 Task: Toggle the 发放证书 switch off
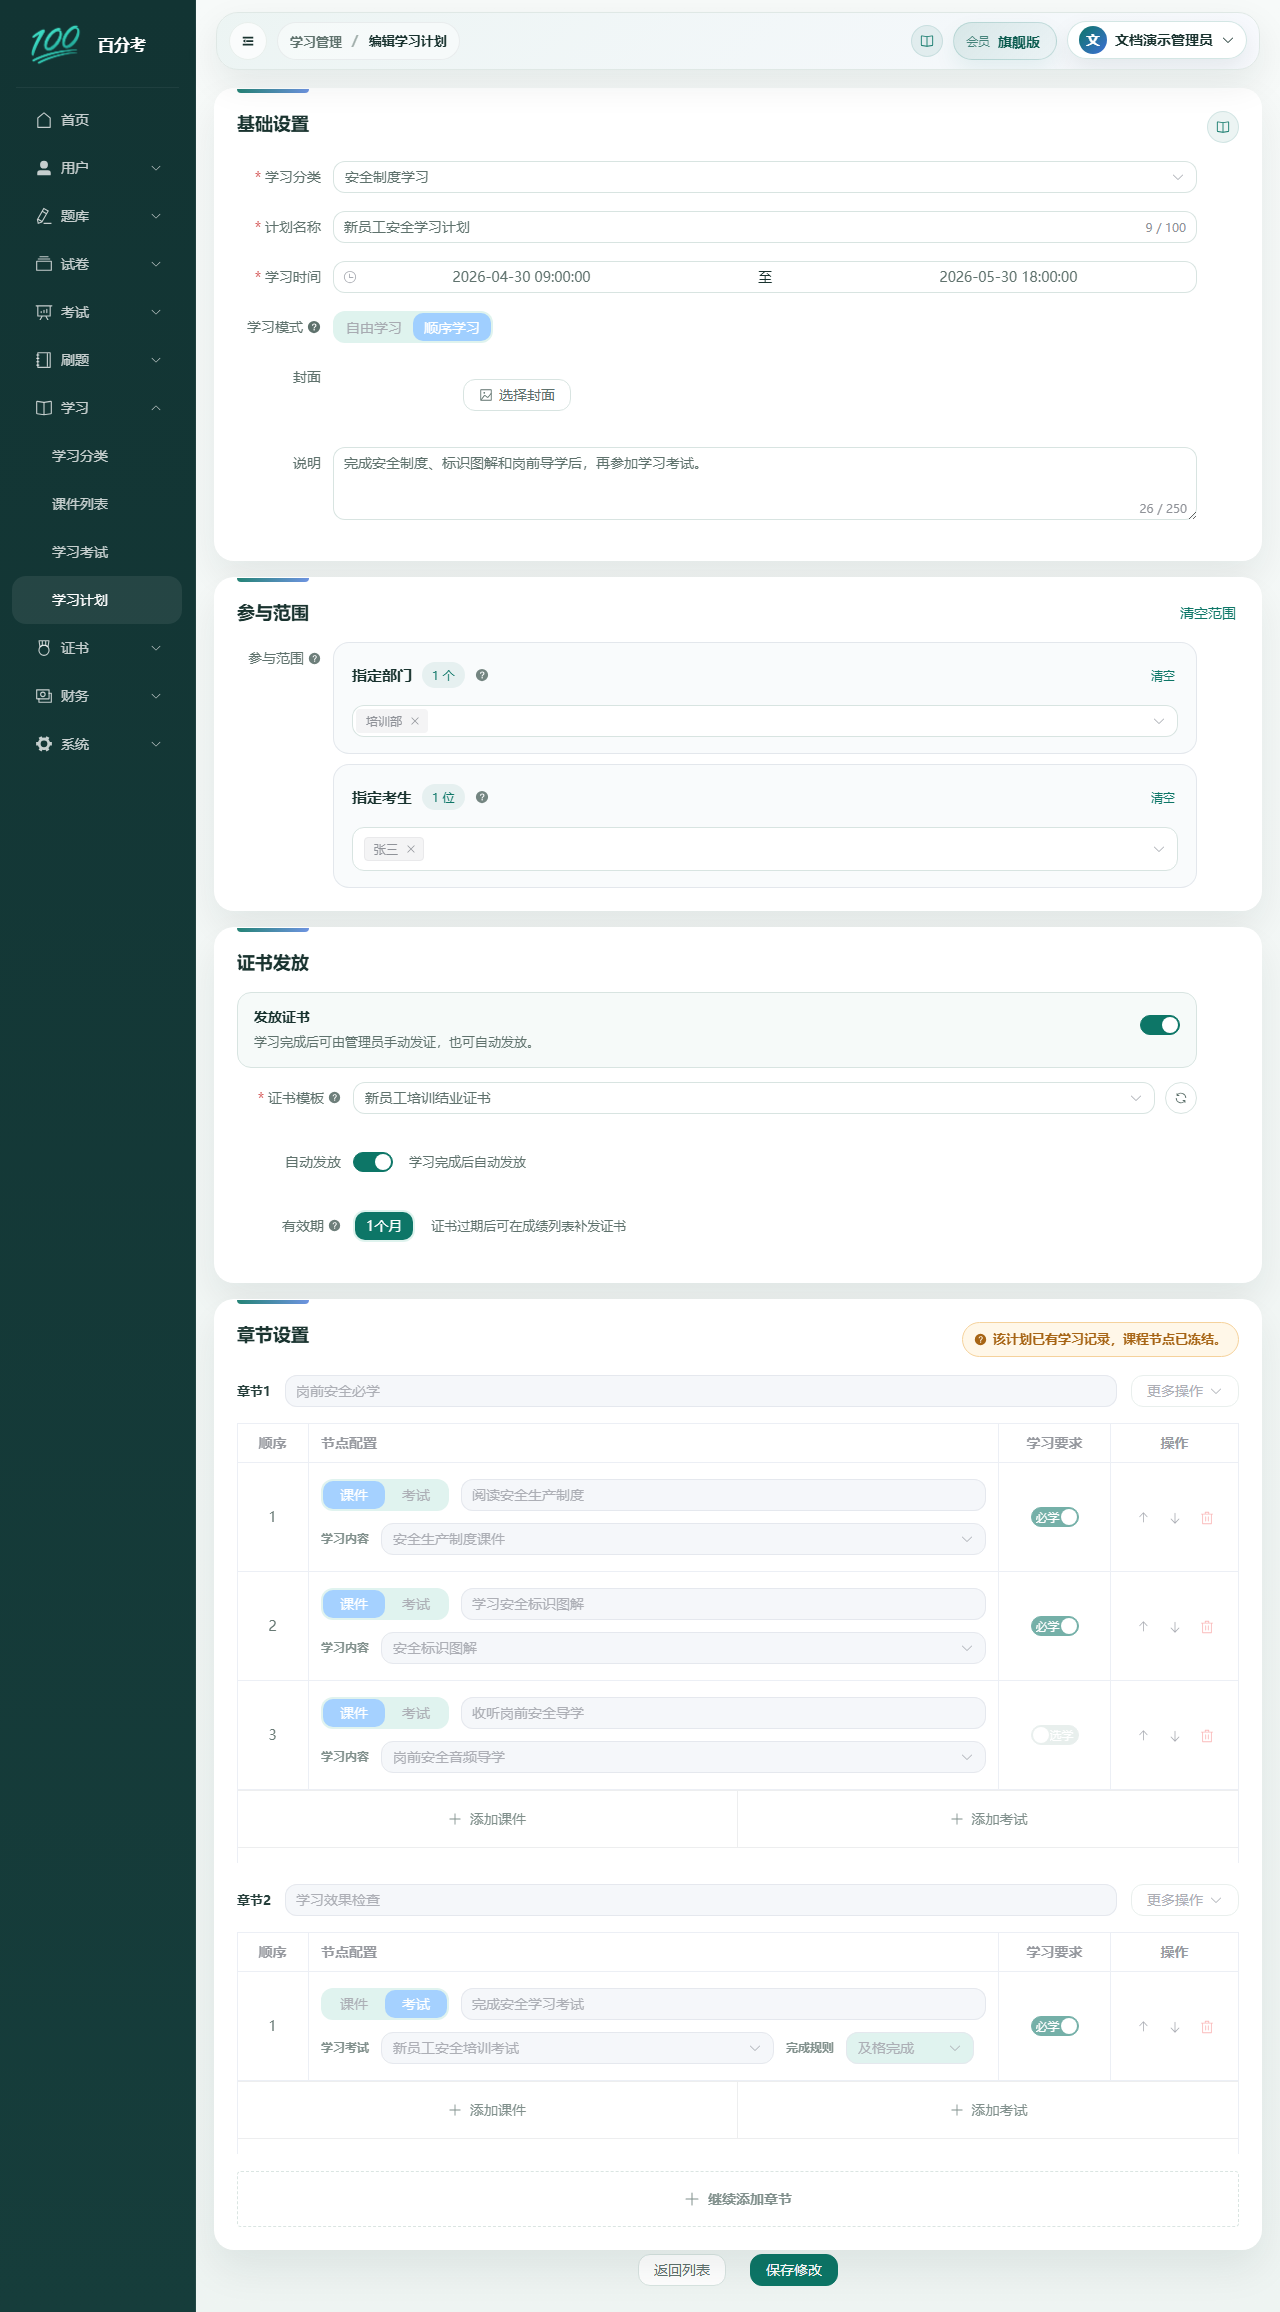click(x=1160, y=1025)
